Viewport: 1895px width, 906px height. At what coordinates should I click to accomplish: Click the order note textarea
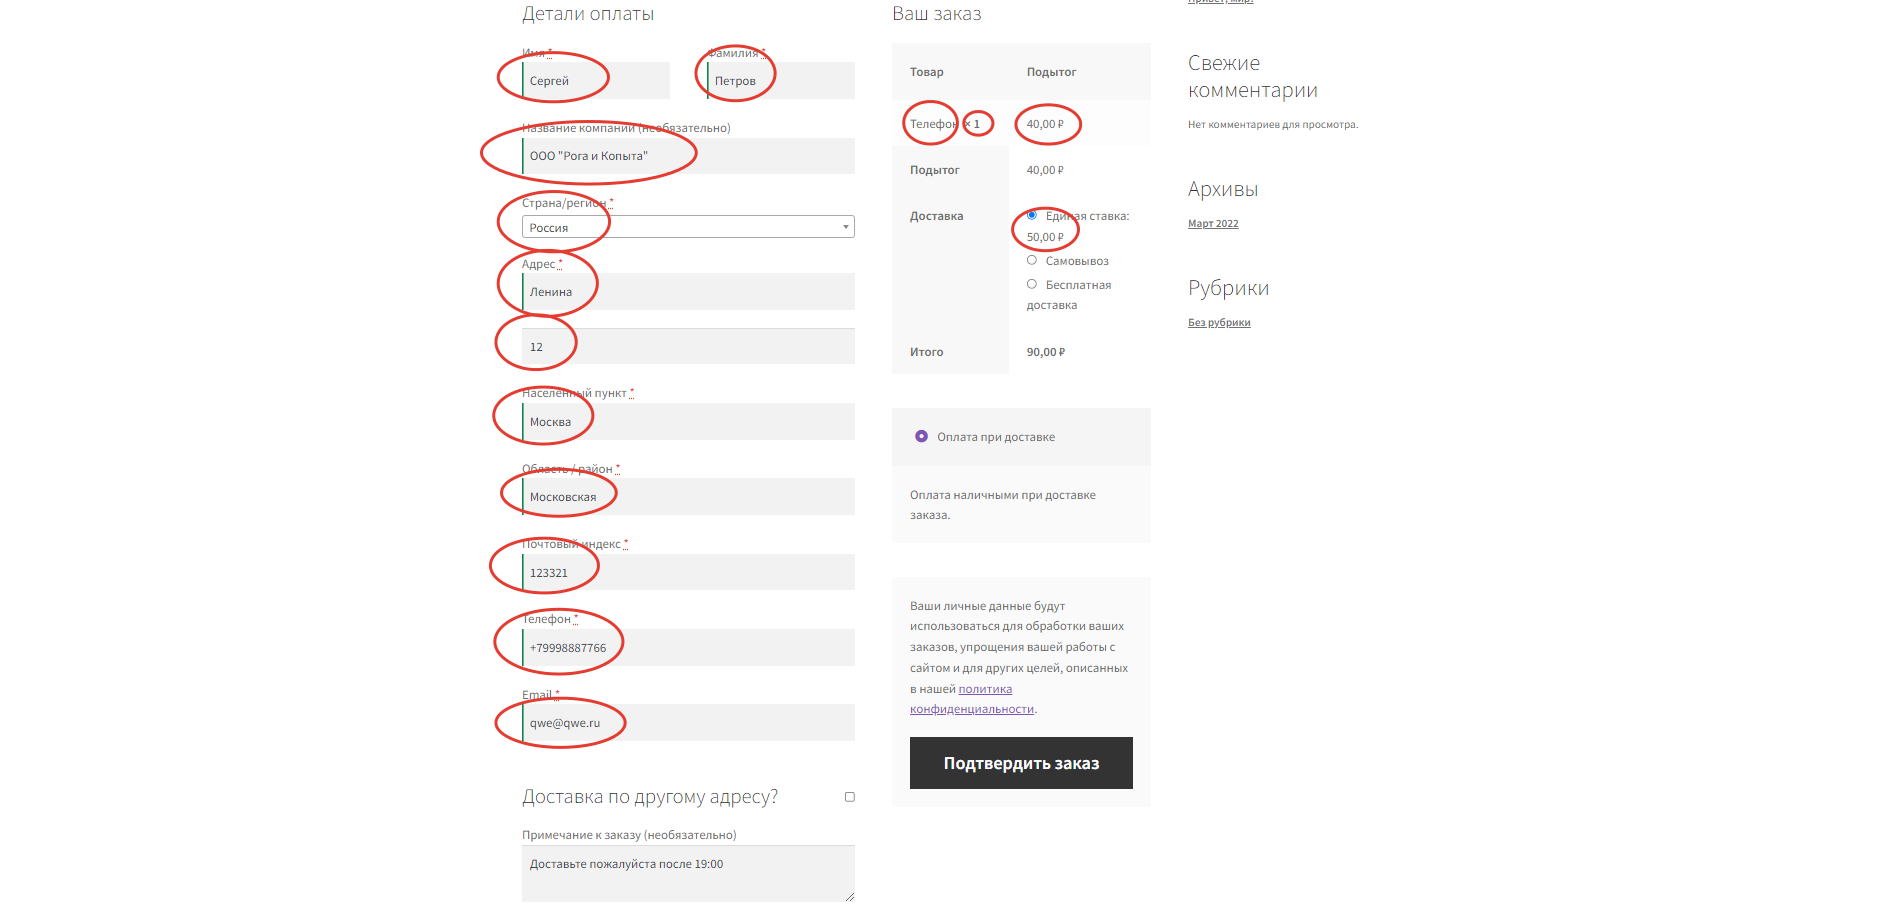click(x=688, y=873)
